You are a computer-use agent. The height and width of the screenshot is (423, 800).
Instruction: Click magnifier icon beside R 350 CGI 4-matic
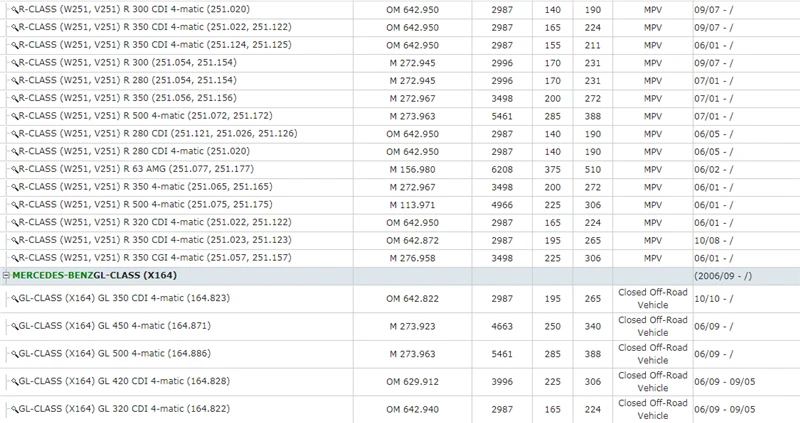point(14,258)
